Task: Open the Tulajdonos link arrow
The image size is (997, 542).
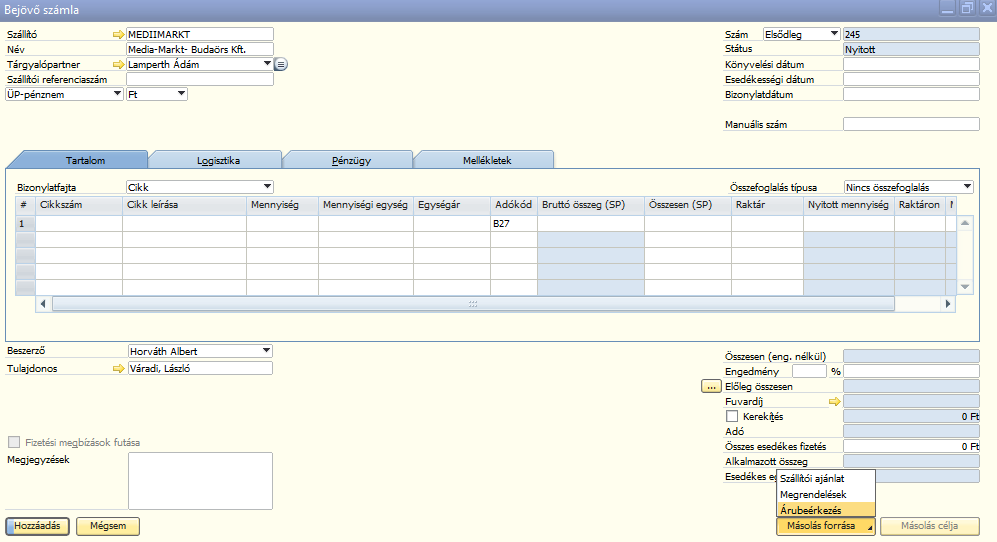Action: [118, 368]
